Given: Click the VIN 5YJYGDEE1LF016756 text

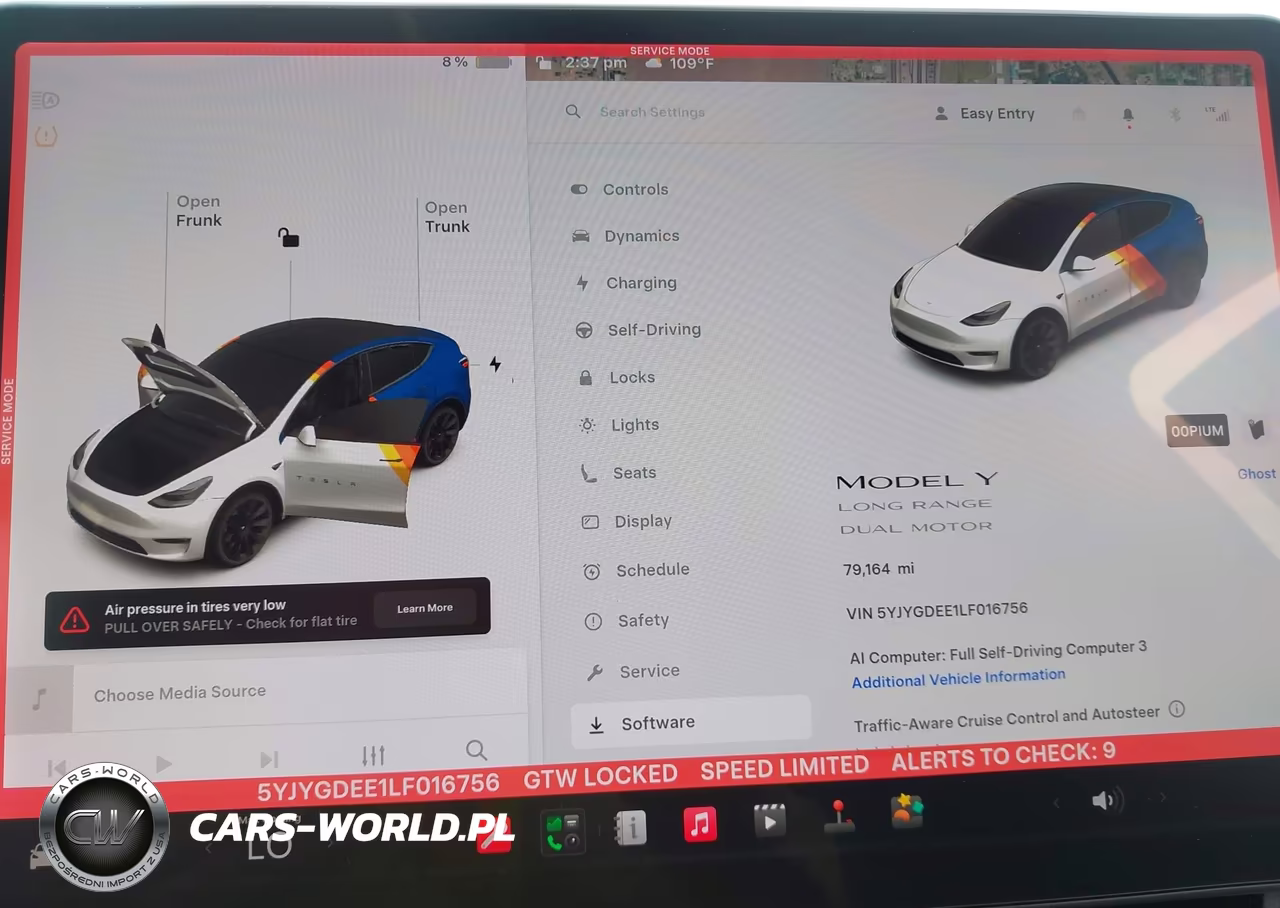Looking at the screenshot, I should pos(936,611).
